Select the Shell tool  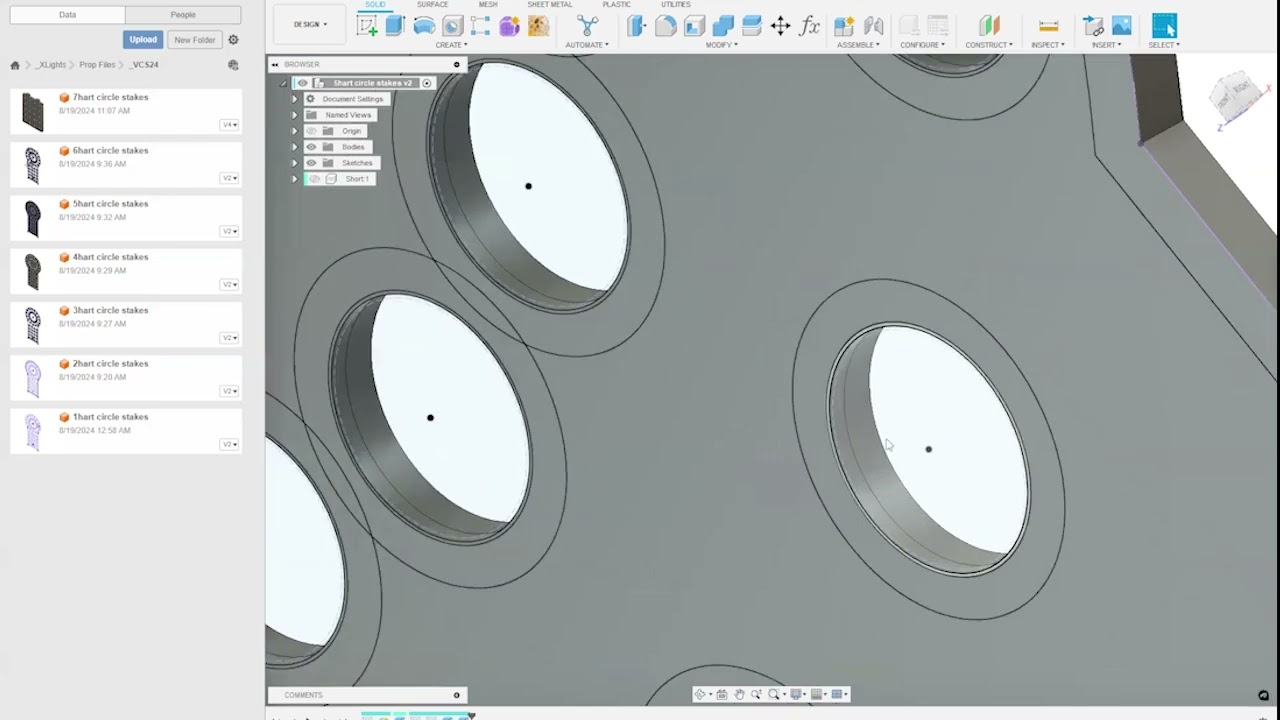(x=694, y=26)
